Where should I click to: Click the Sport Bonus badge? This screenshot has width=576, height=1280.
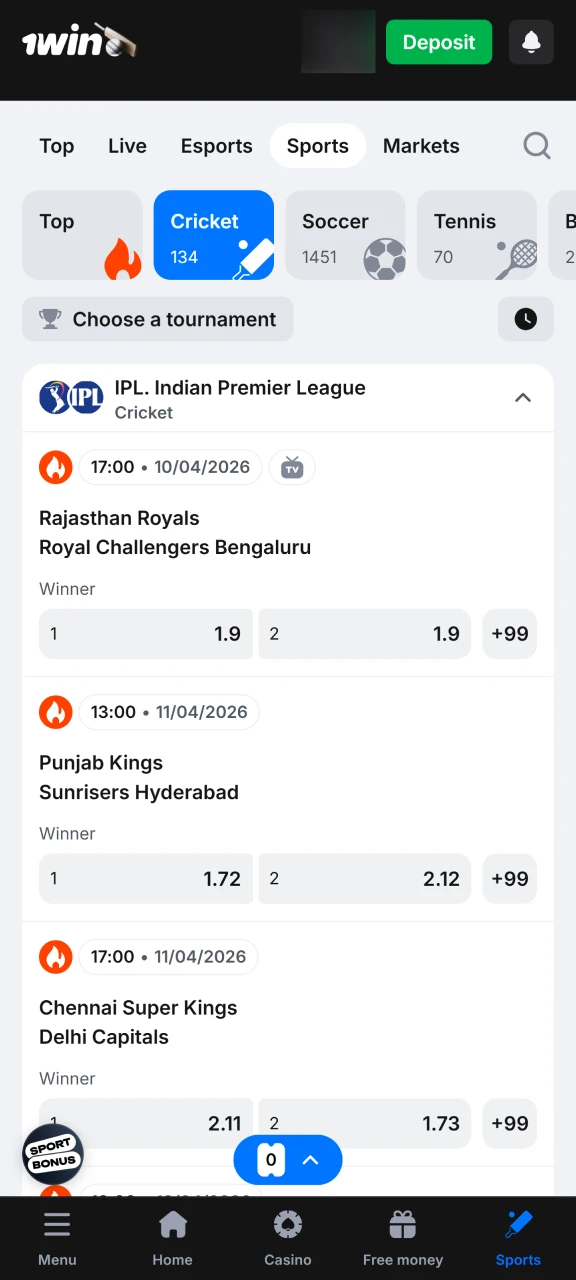click(x=52, y=1155)
